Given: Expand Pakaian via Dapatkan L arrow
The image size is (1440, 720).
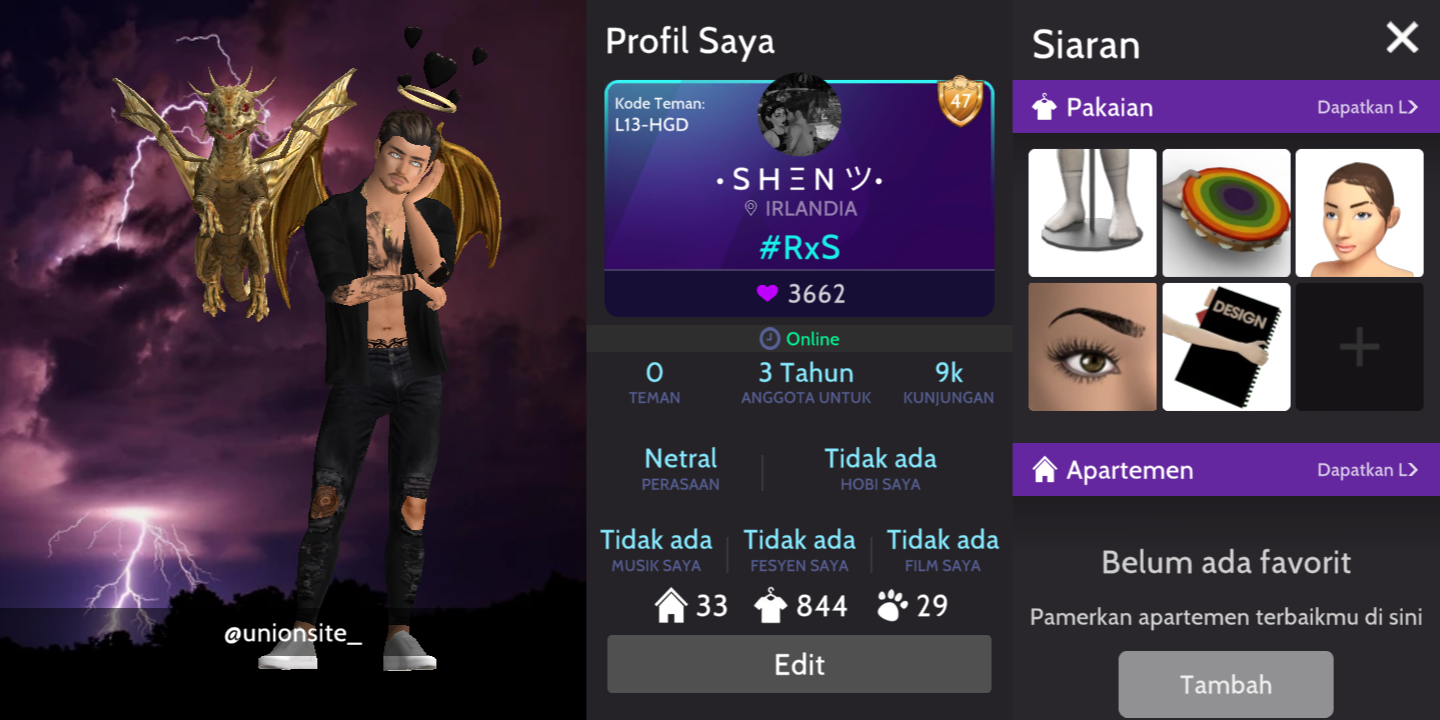Looking at the screenshot, I should click(x=1367, y=107).
